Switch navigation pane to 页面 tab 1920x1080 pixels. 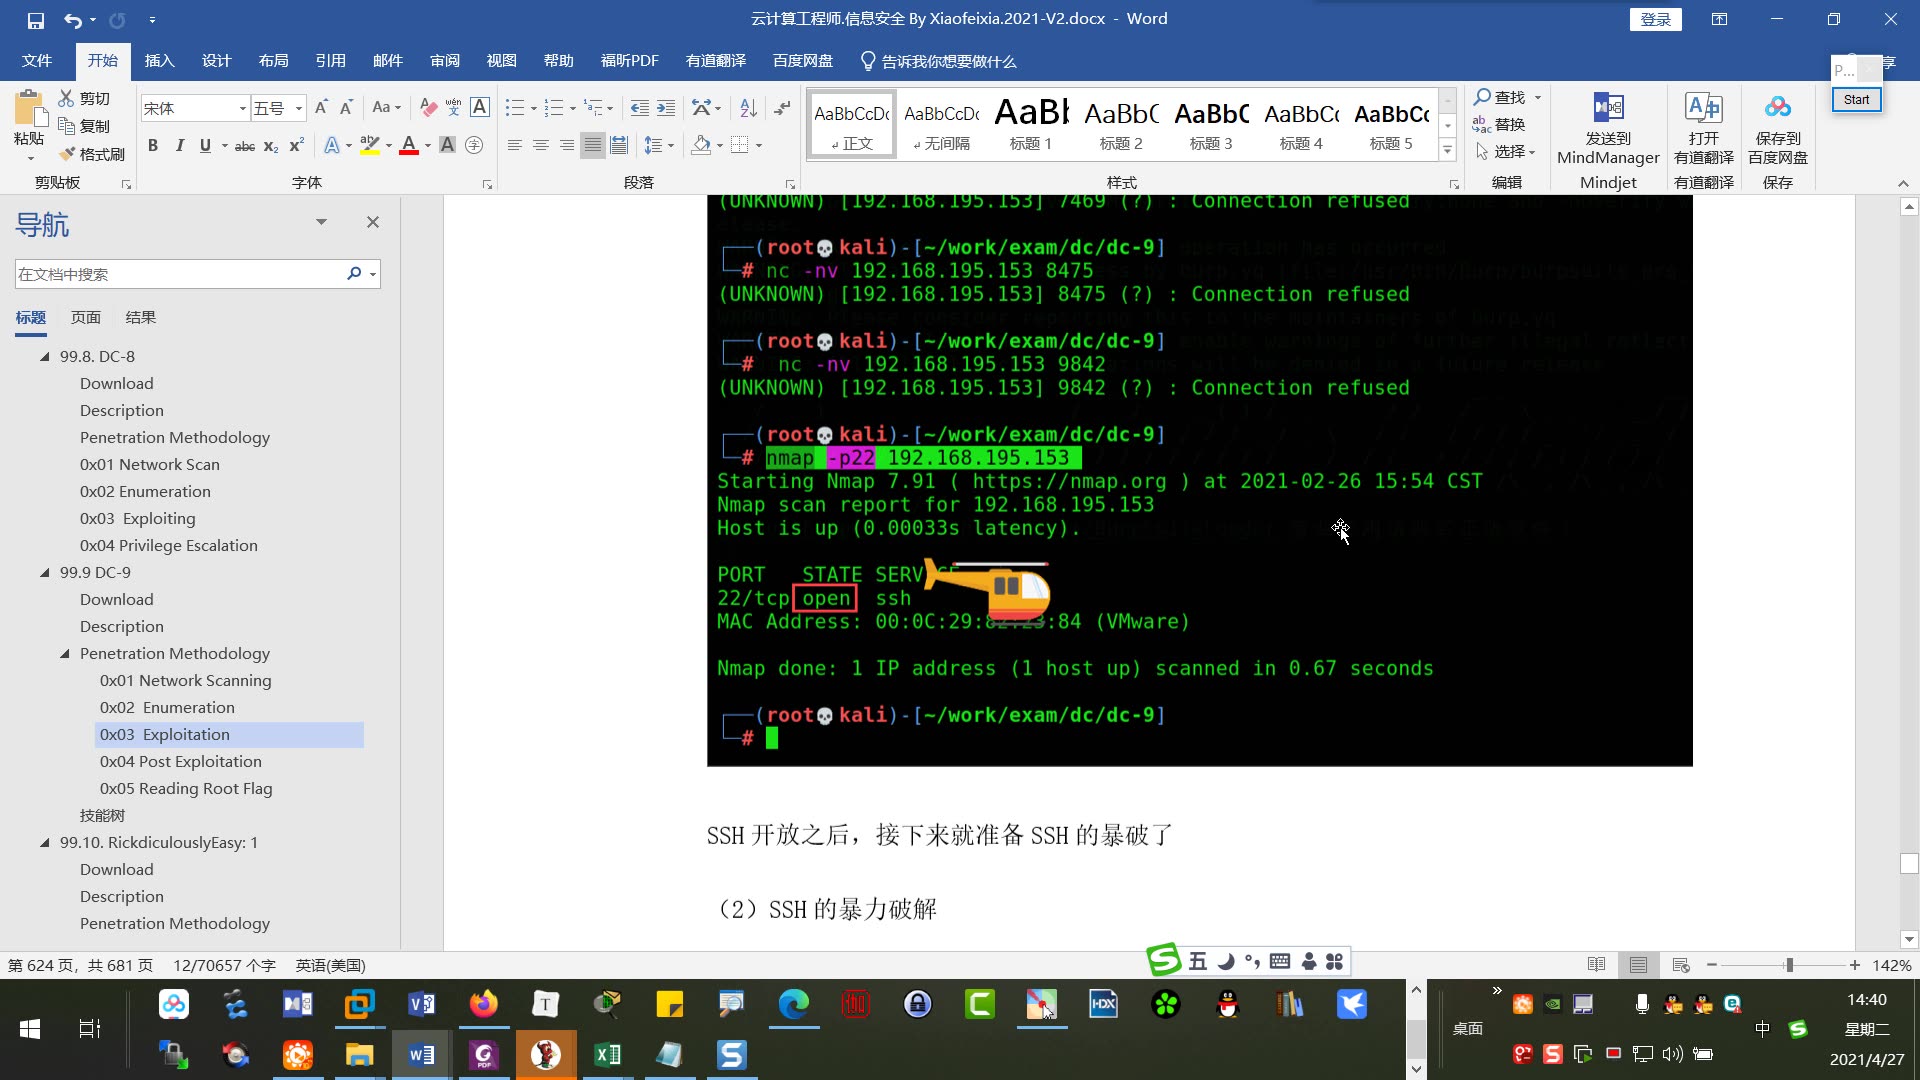click(85, 318)
